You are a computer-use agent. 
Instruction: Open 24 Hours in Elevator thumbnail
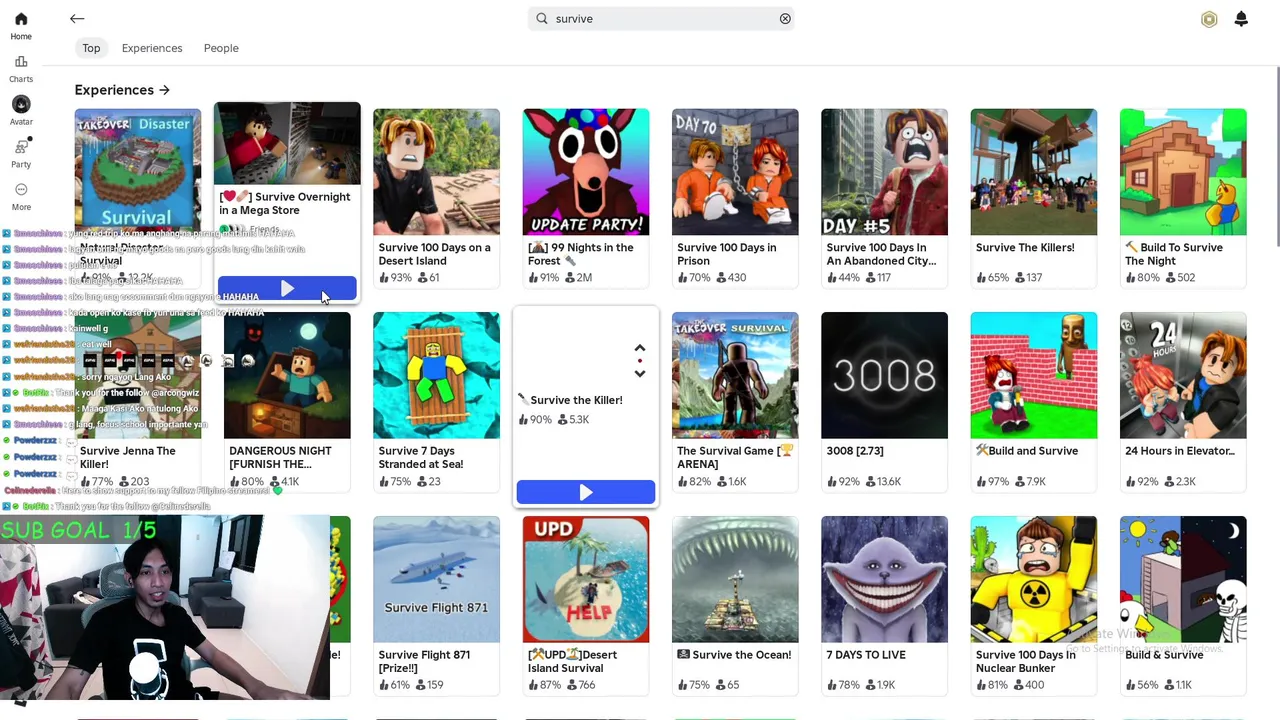(x=1183, y=375)
